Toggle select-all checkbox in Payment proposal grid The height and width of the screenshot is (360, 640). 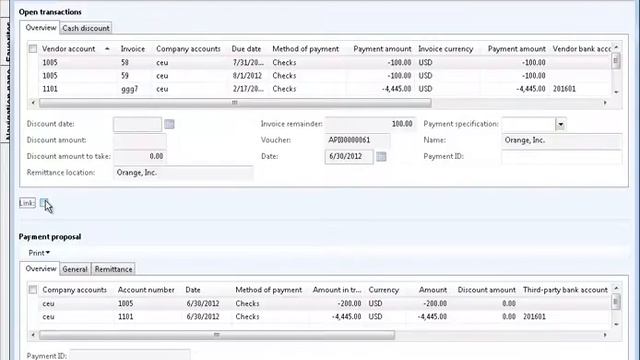[33, 290]
